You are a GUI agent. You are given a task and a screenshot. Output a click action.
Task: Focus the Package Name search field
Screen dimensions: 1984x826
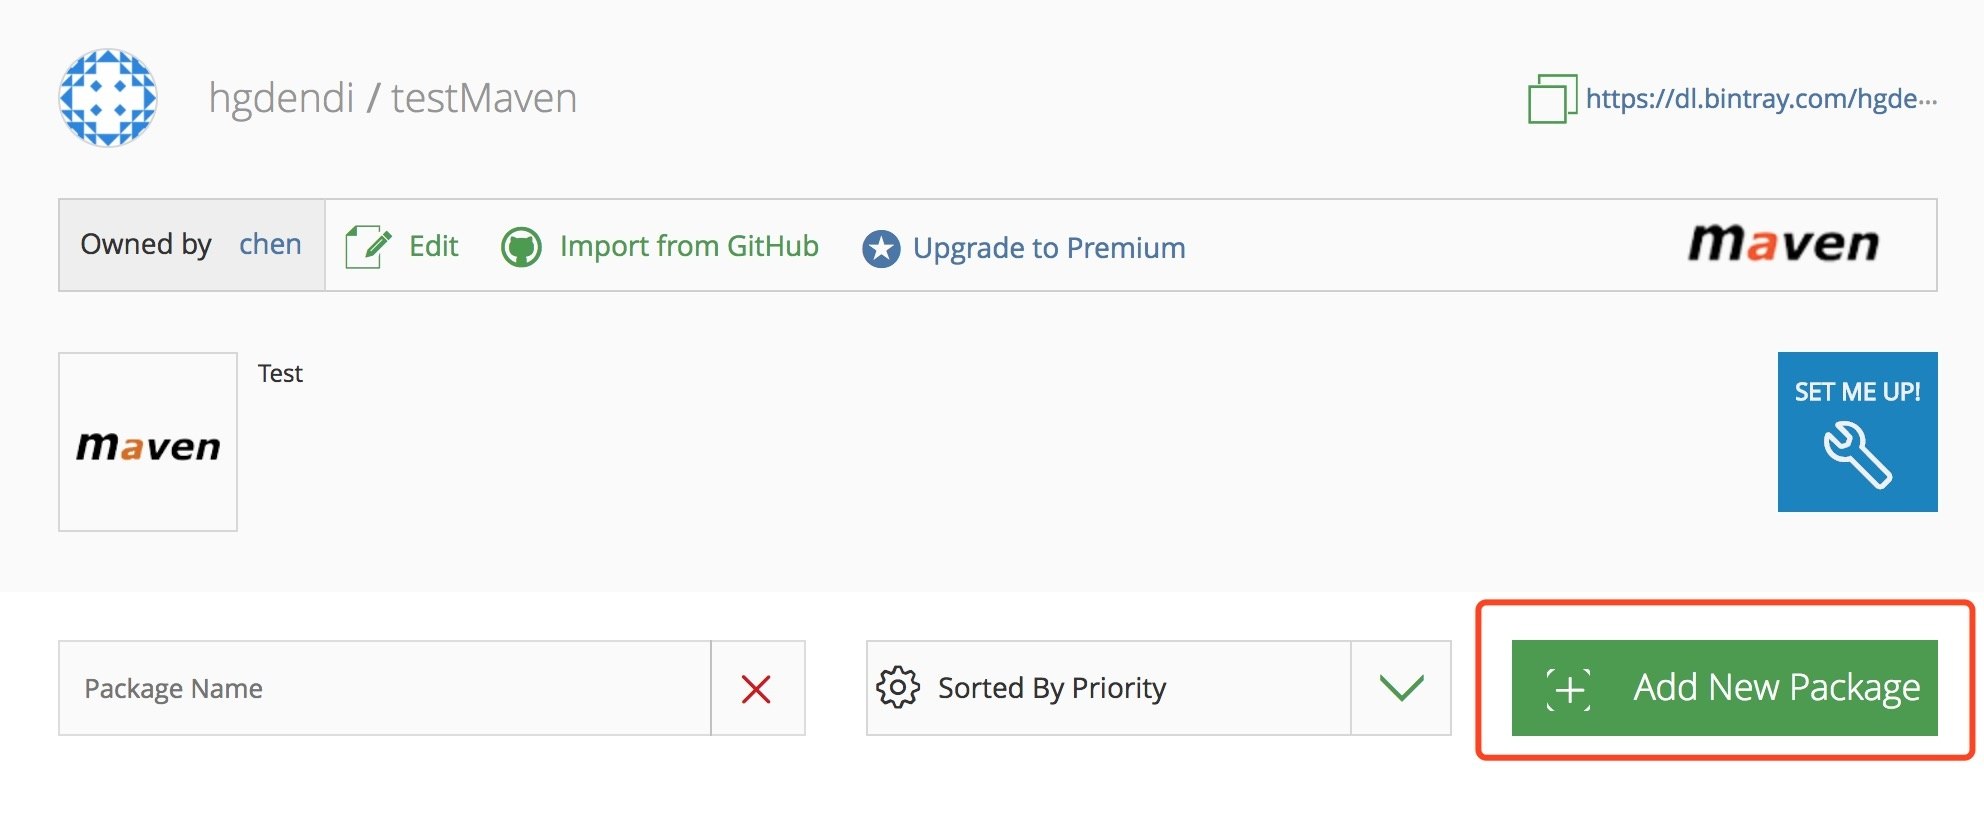385,689
